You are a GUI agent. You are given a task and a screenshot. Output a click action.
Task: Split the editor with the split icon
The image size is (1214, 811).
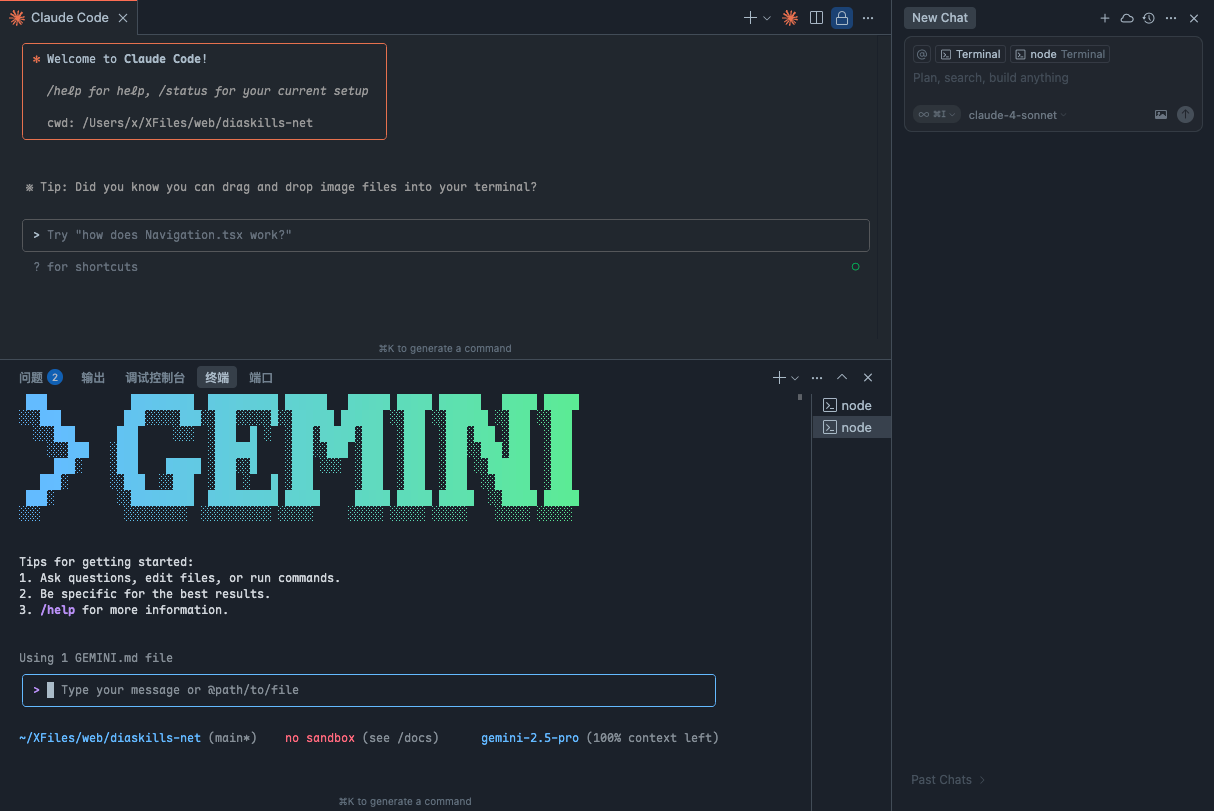coord(816,18)
